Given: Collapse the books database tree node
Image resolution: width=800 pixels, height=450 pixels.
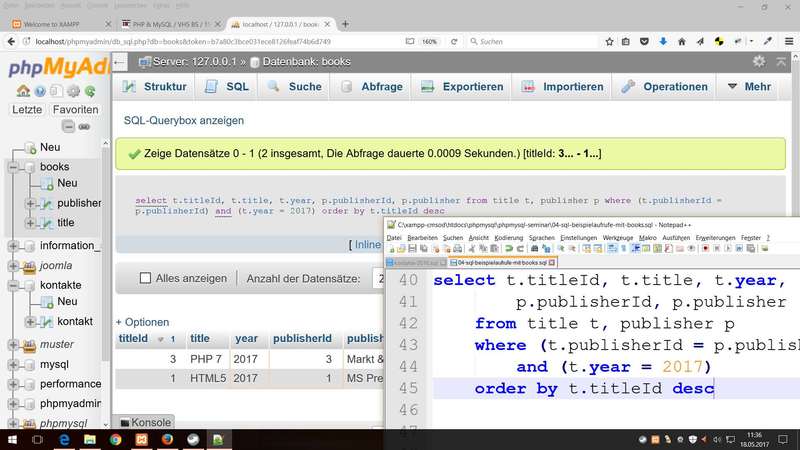Looking at the screenshot, I should [x=13, y=167].
